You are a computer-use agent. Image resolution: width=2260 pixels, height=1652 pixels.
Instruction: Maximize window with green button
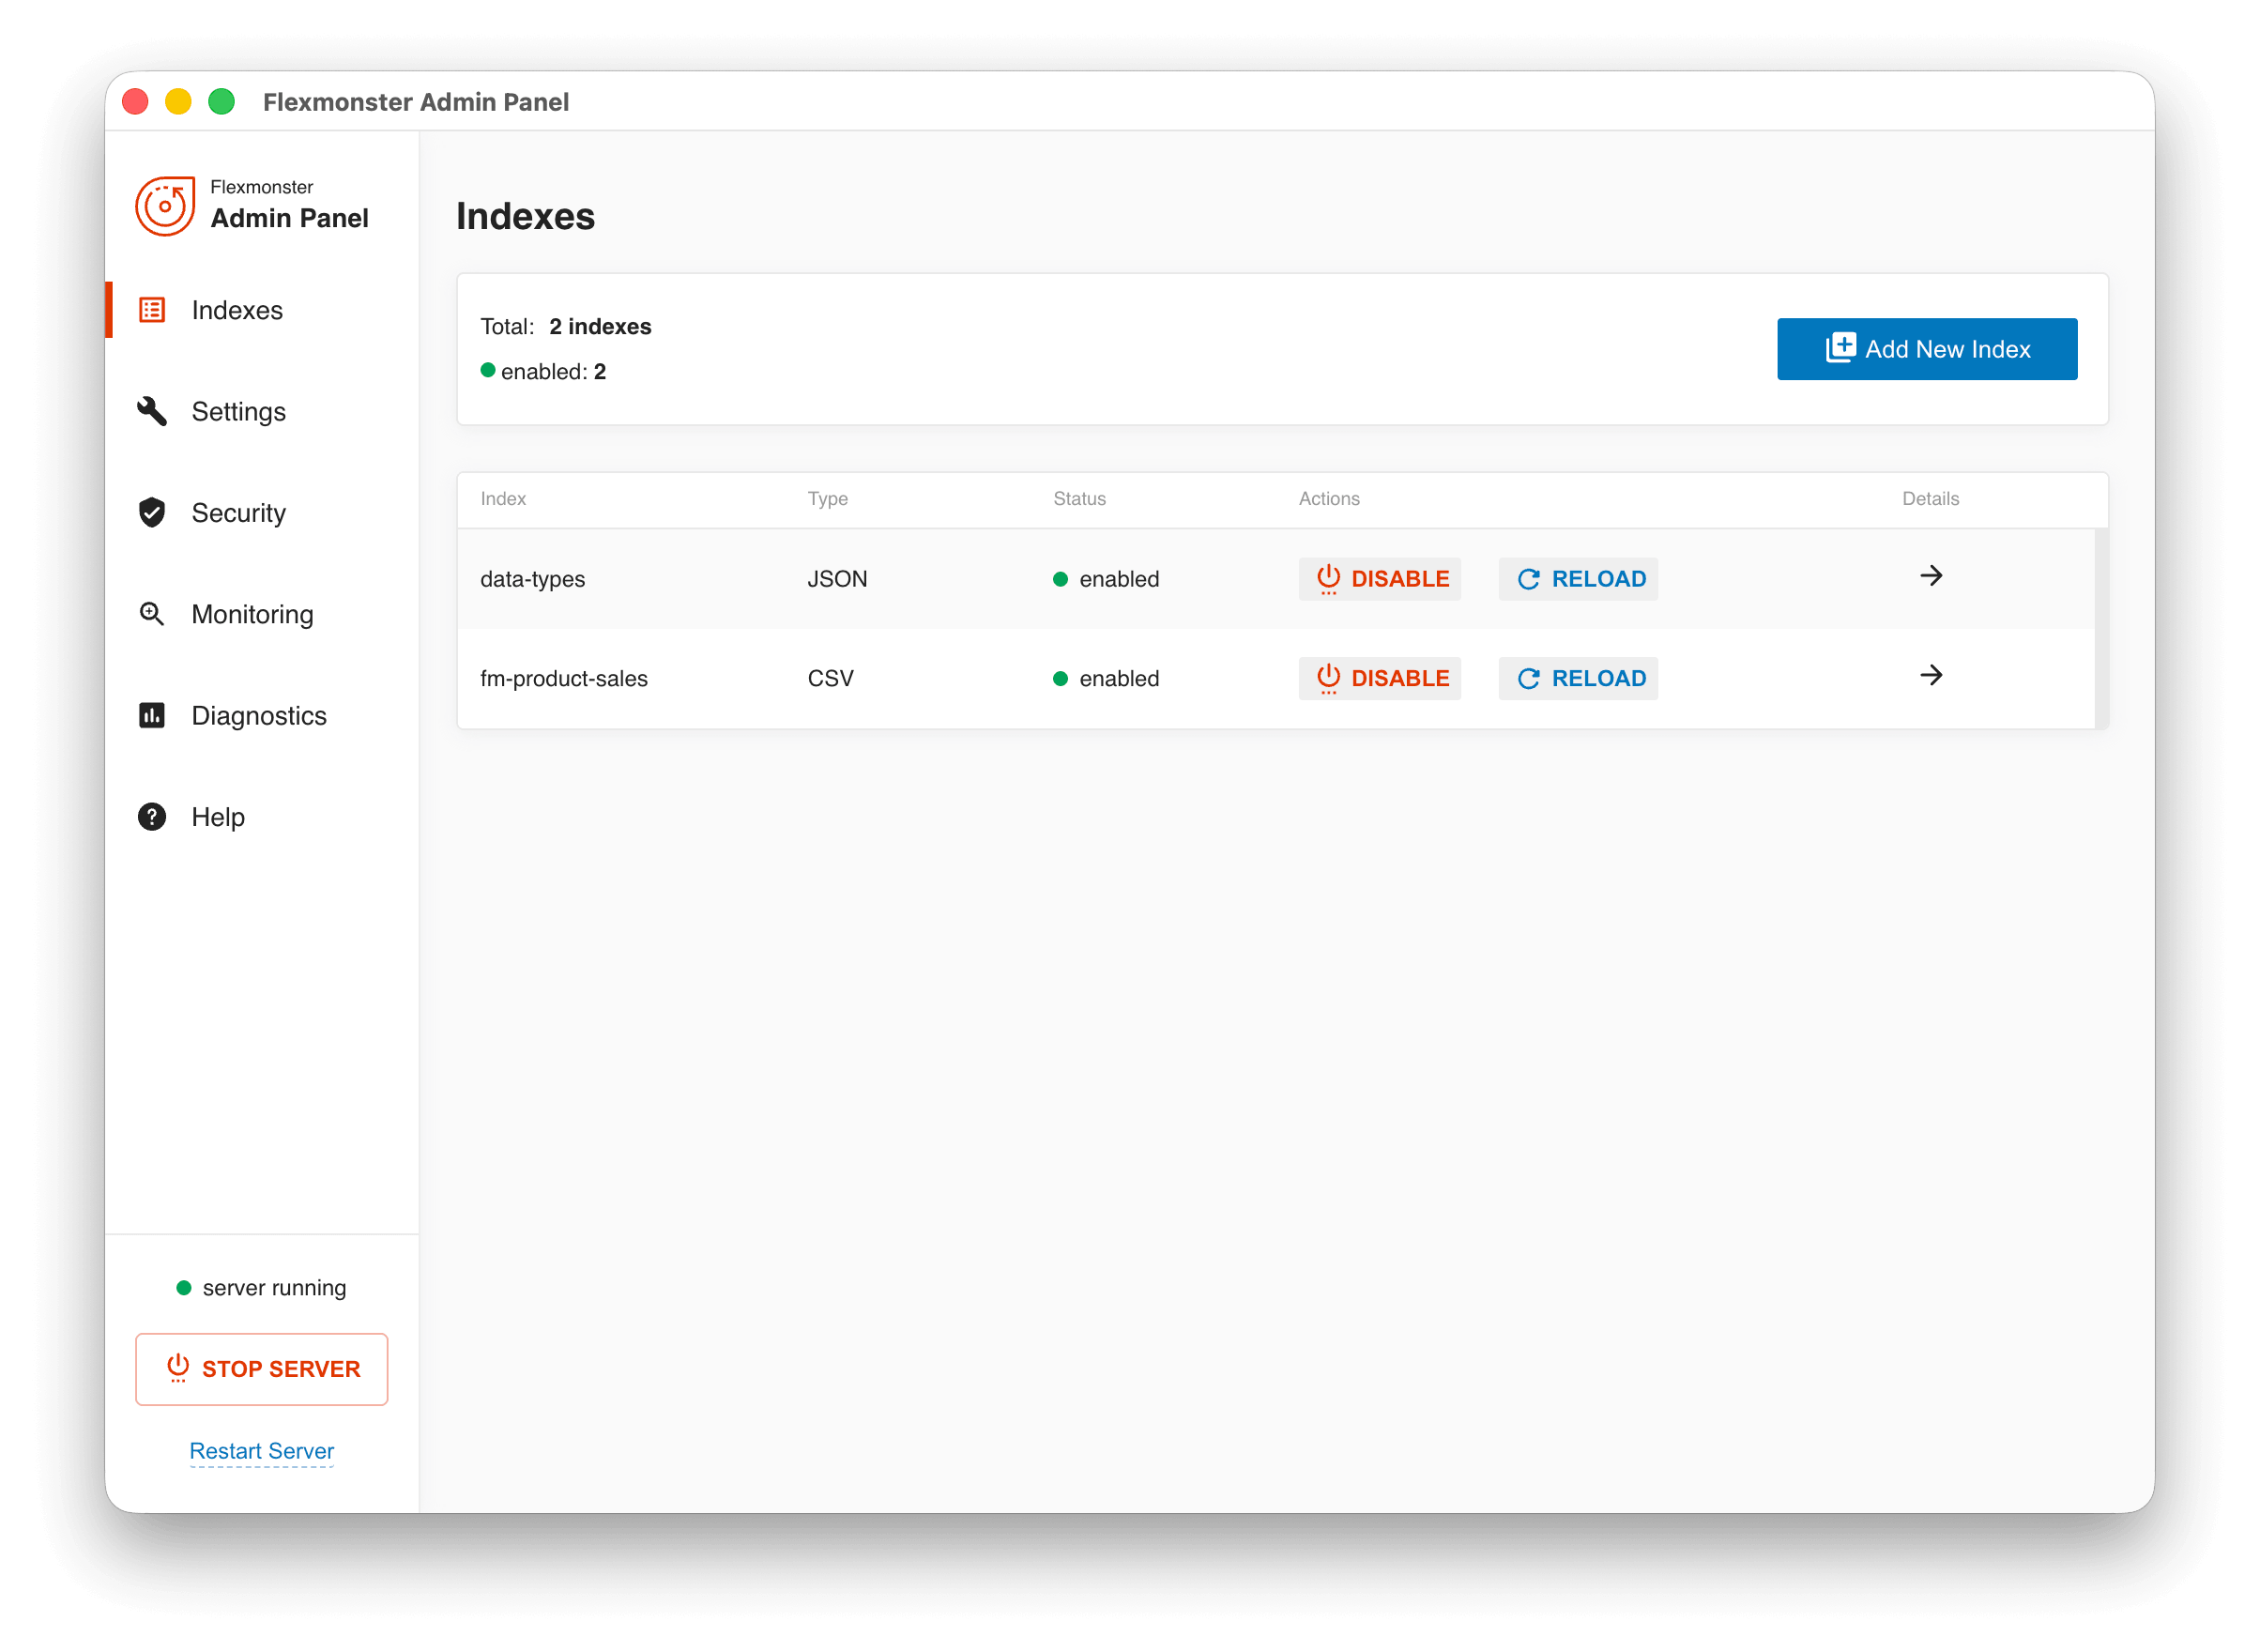pyautogui.click(x=221, y=102)
